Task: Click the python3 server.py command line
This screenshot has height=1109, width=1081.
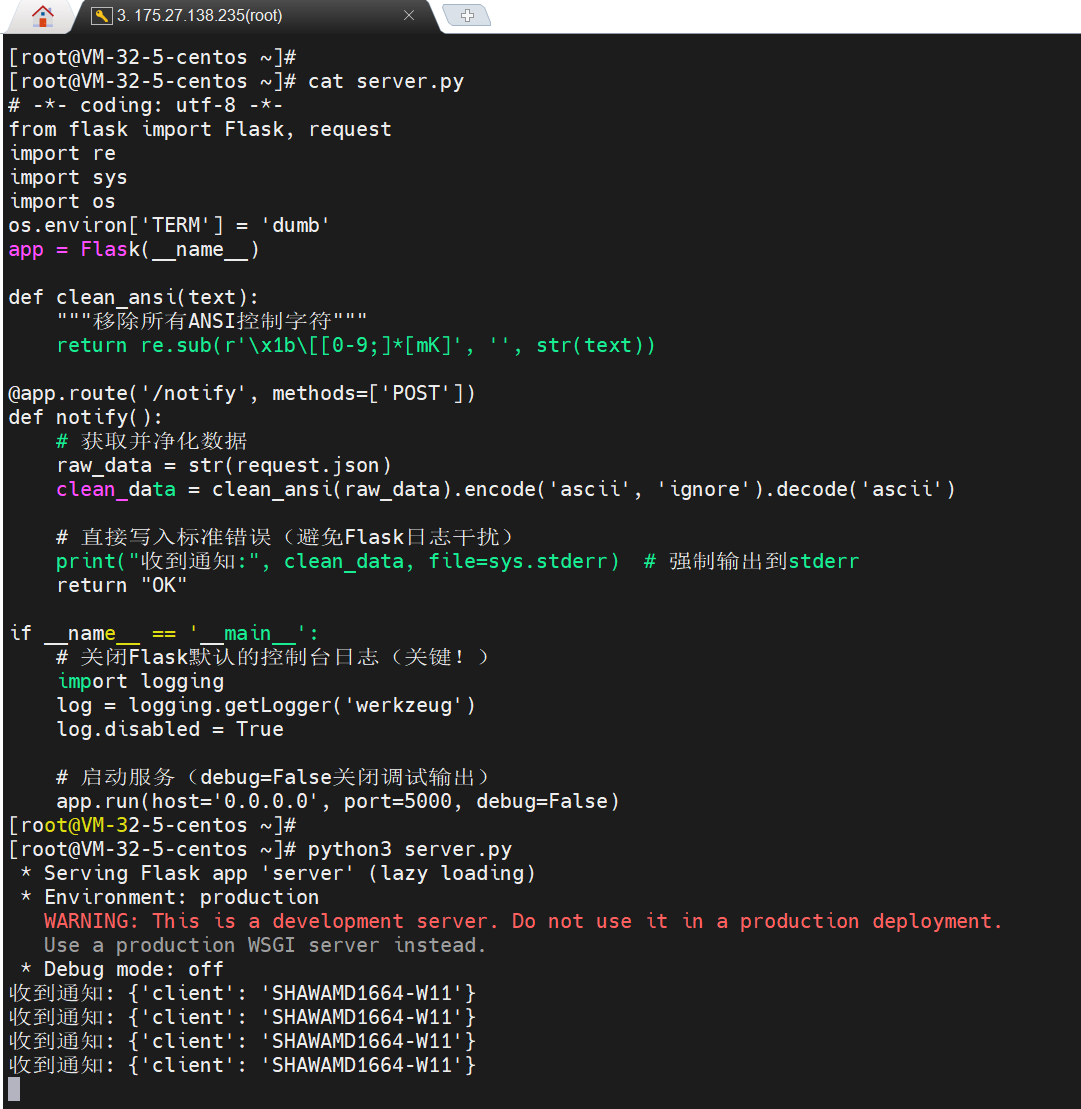Action: coord(412,849)
